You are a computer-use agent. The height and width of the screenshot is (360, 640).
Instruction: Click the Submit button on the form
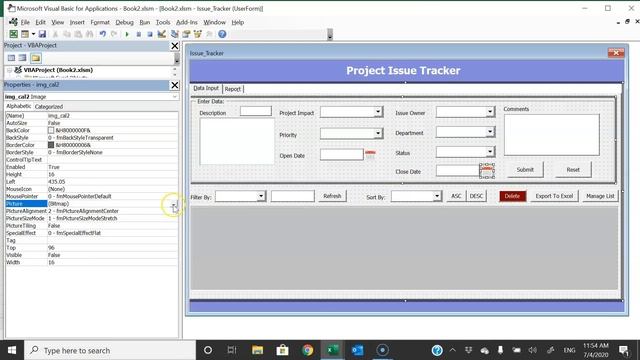(525, 169)
